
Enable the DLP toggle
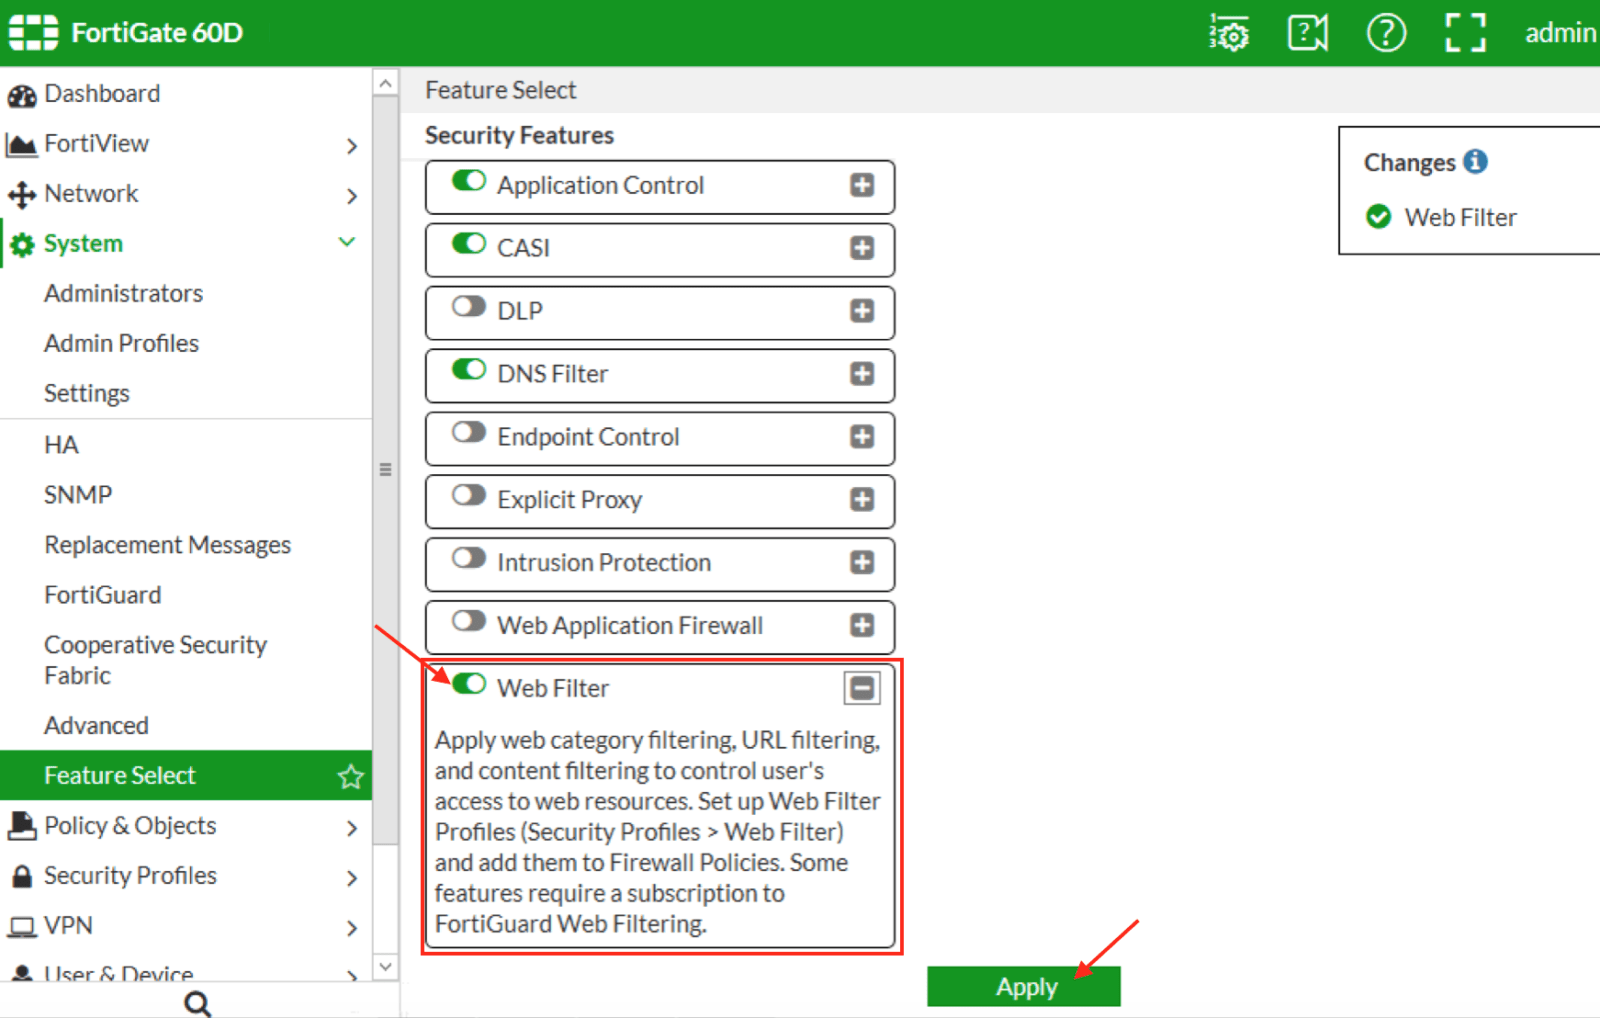[x=469, y=306]
